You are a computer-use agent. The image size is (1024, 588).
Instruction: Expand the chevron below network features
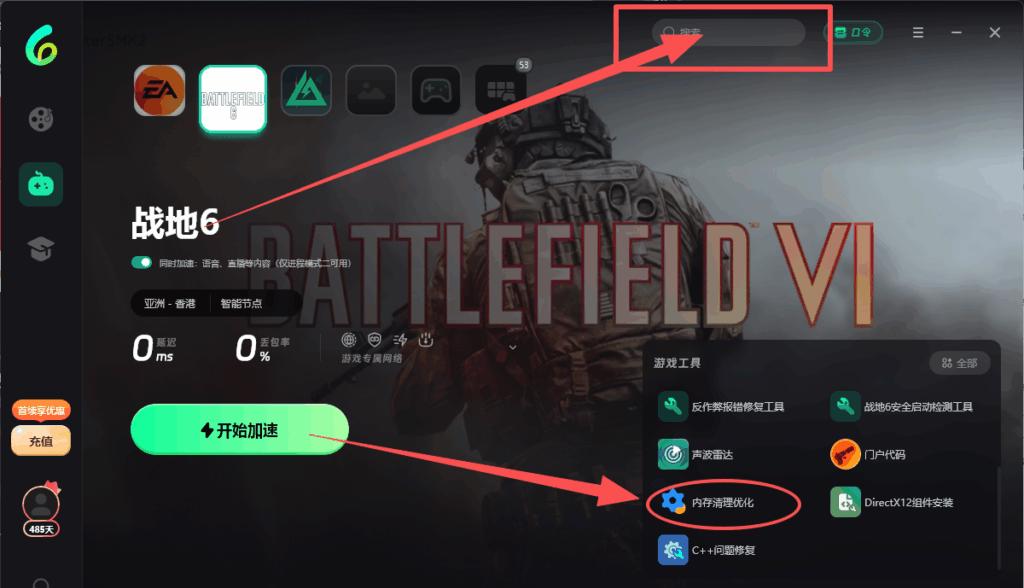pyautogui.click(x=513, y=348)
